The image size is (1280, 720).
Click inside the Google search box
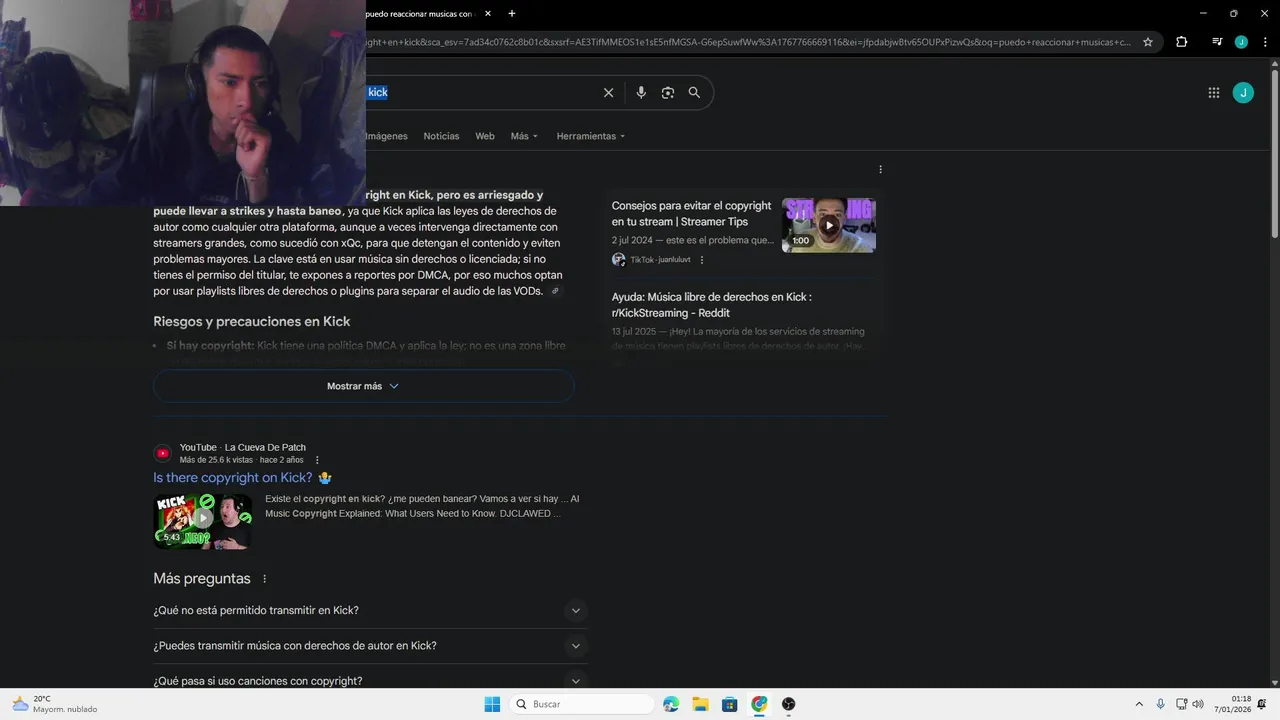480,92
